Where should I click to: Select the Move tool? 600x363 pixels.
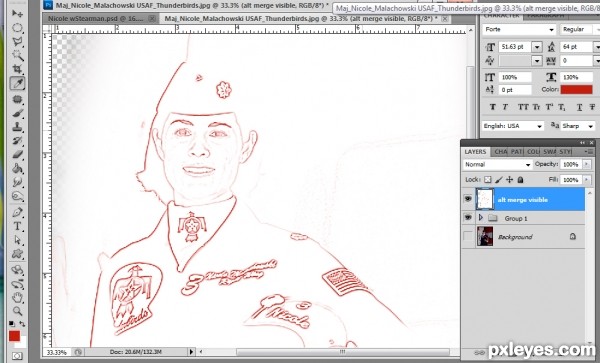(x=17, y=13)
